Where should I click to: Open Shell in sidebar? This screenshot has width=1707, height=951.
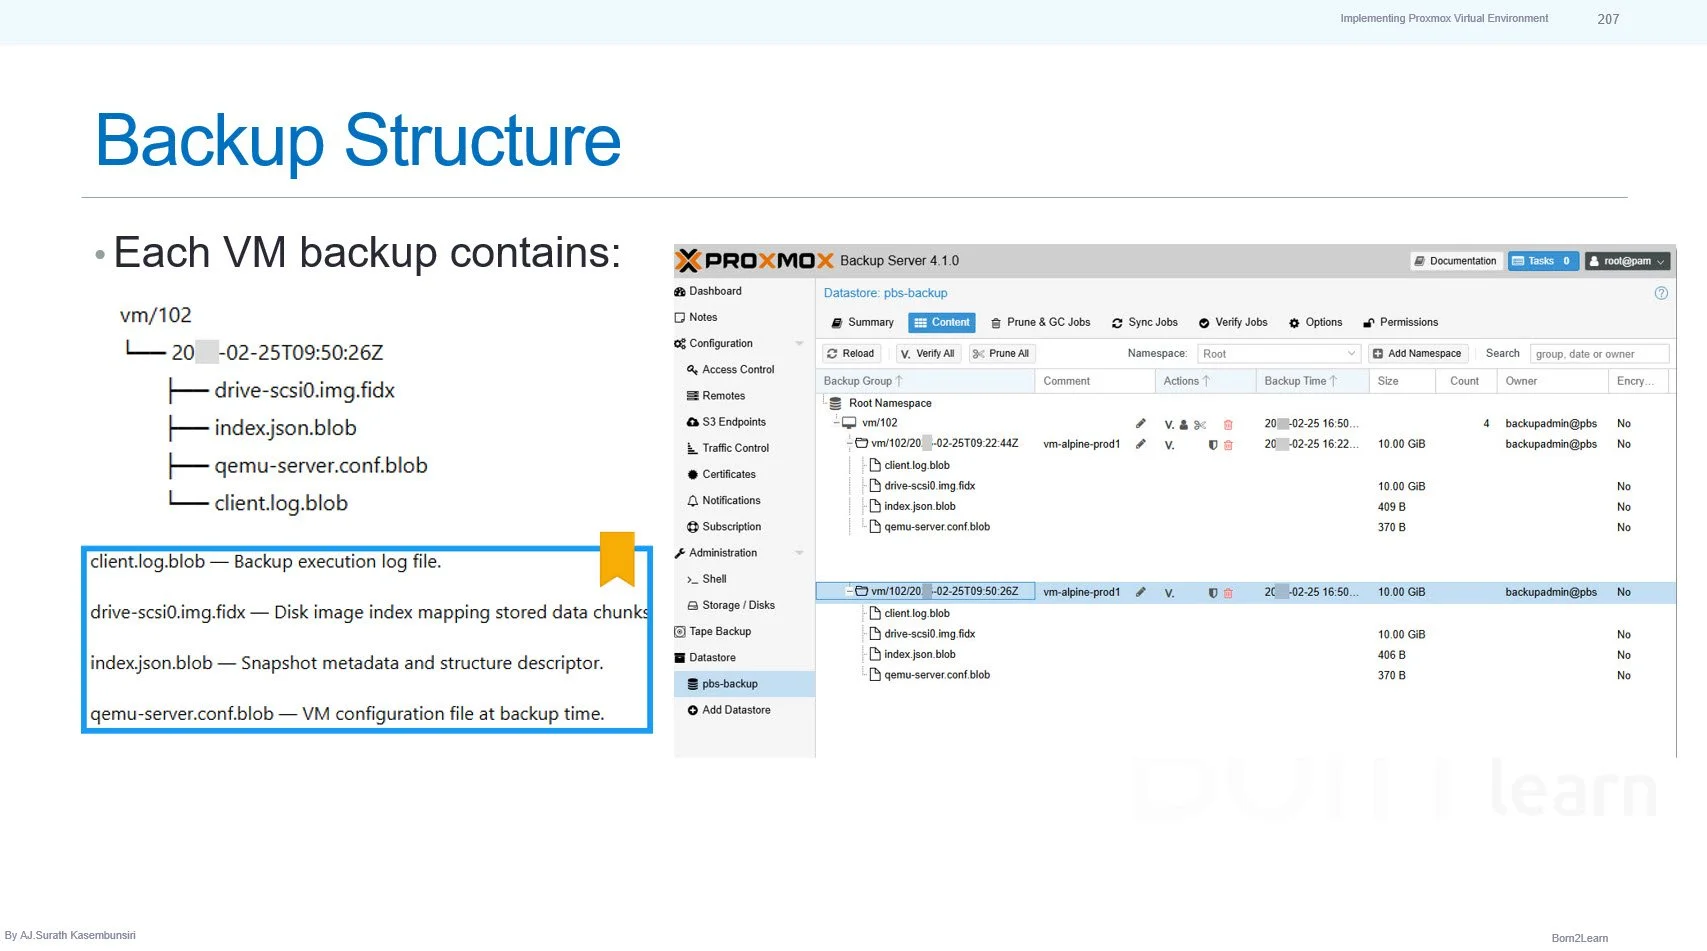[706, 579]
